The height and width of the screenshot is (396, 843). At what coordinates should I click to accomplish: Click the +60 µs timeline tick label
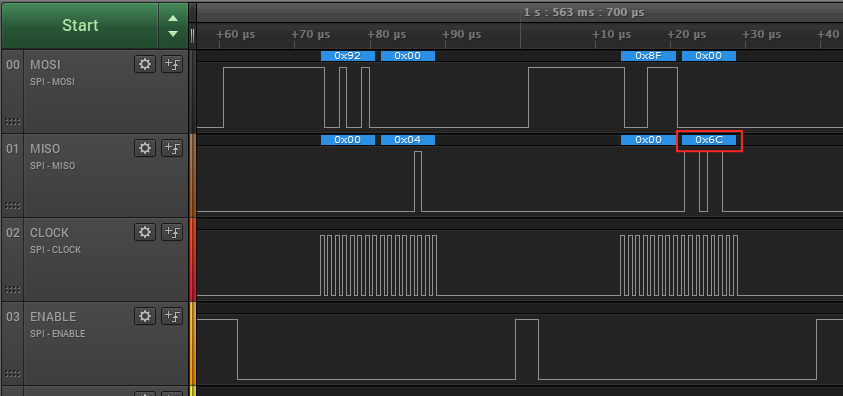coord(235,35)
